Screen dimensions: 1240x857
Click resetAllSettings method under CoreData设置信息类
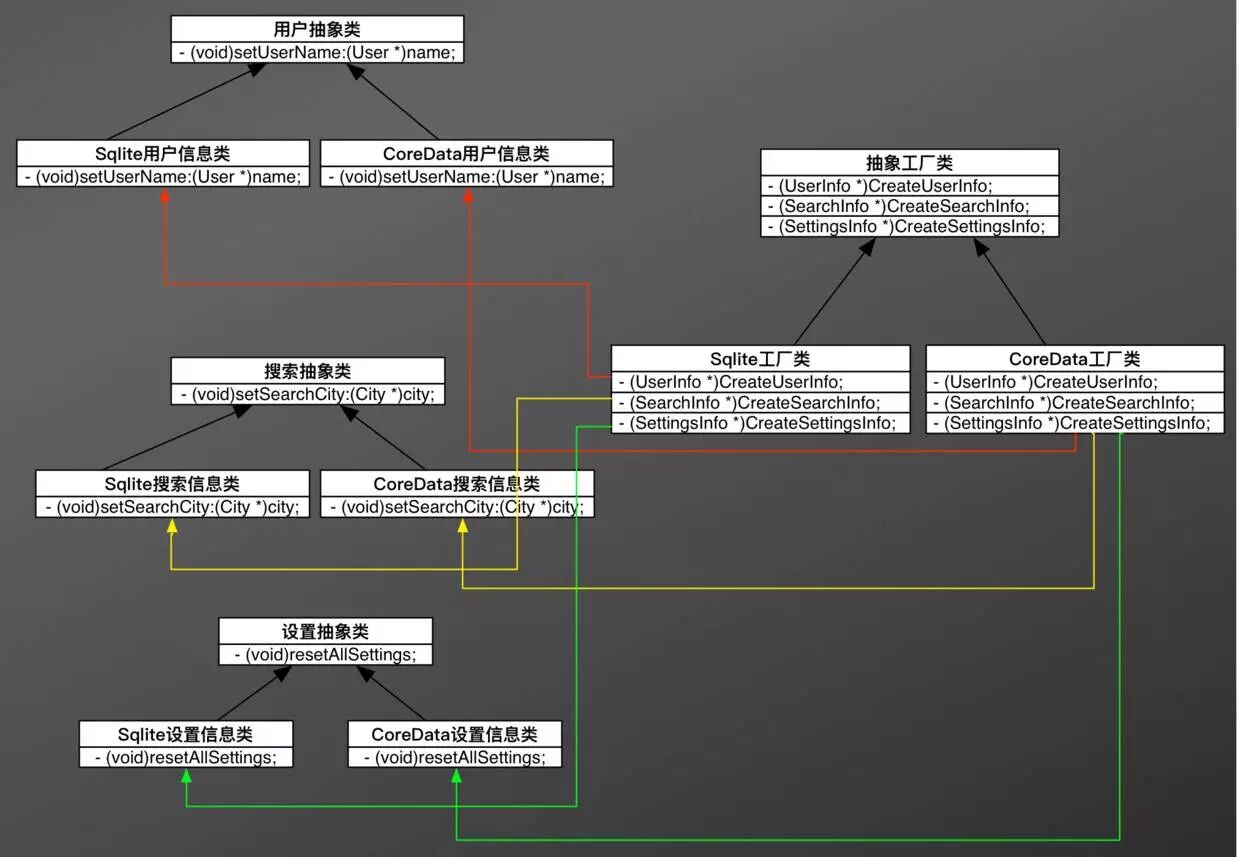click(455, 757)
